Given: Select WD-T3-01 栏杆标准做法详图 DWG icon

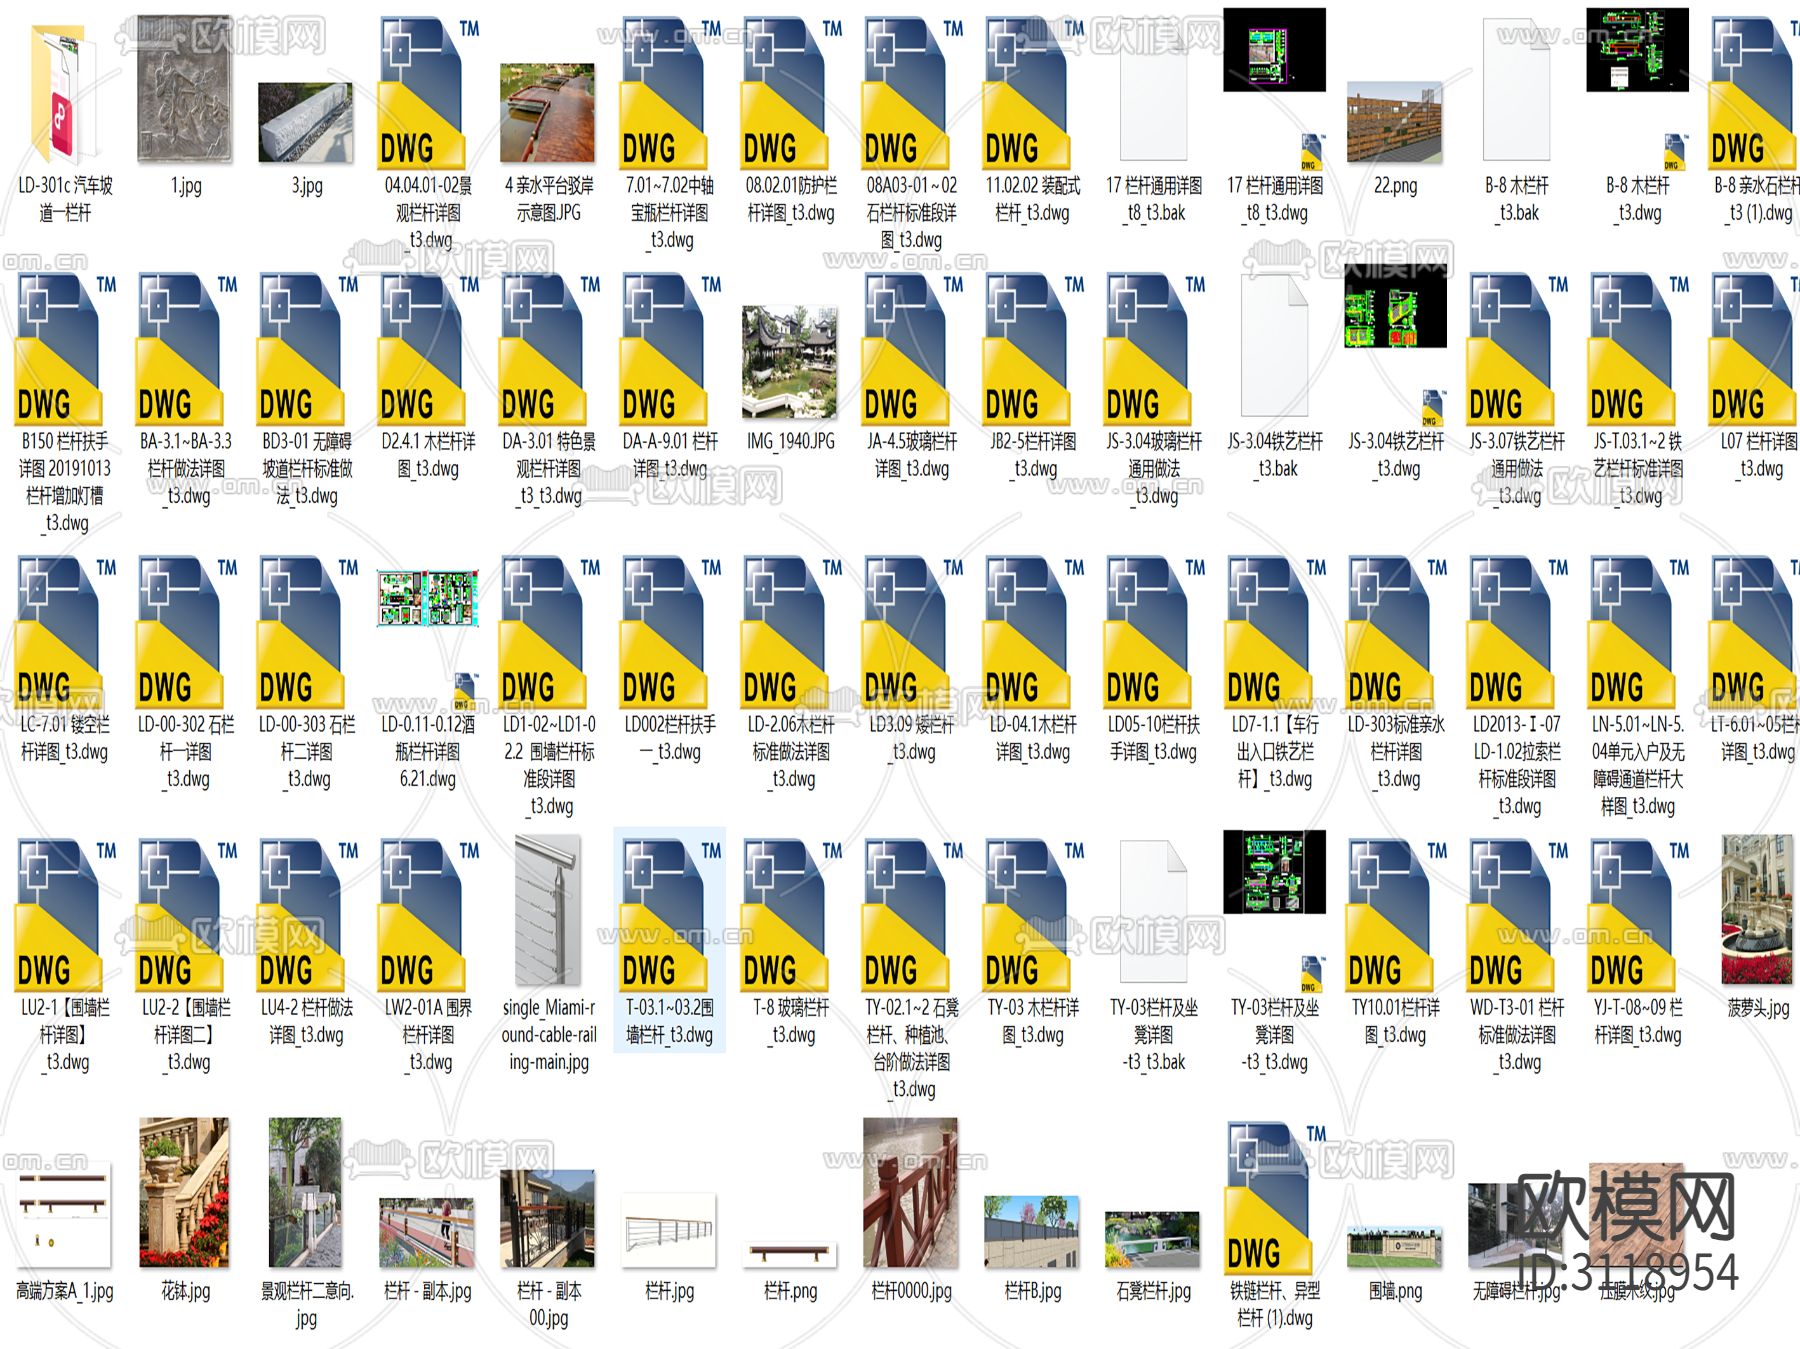Looking at the screenshot, I should pos(1510,913).
